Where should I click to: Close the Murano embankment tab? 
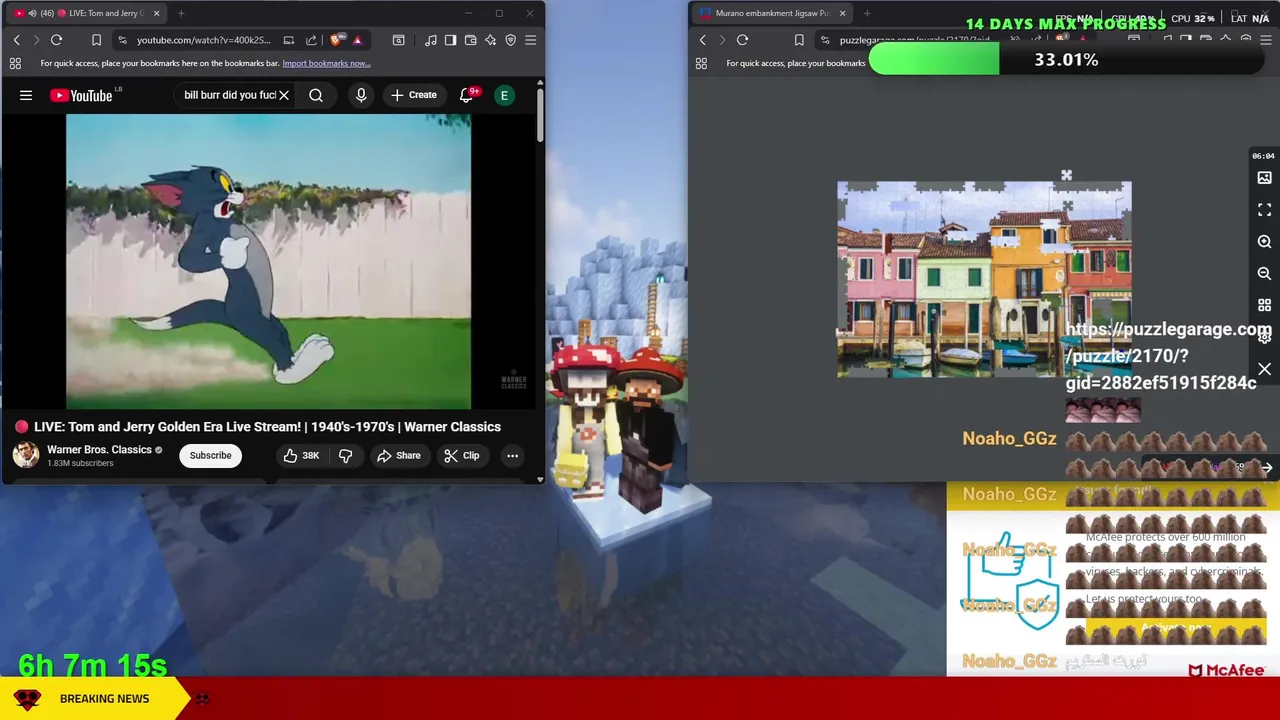click(x=842, y=13)
